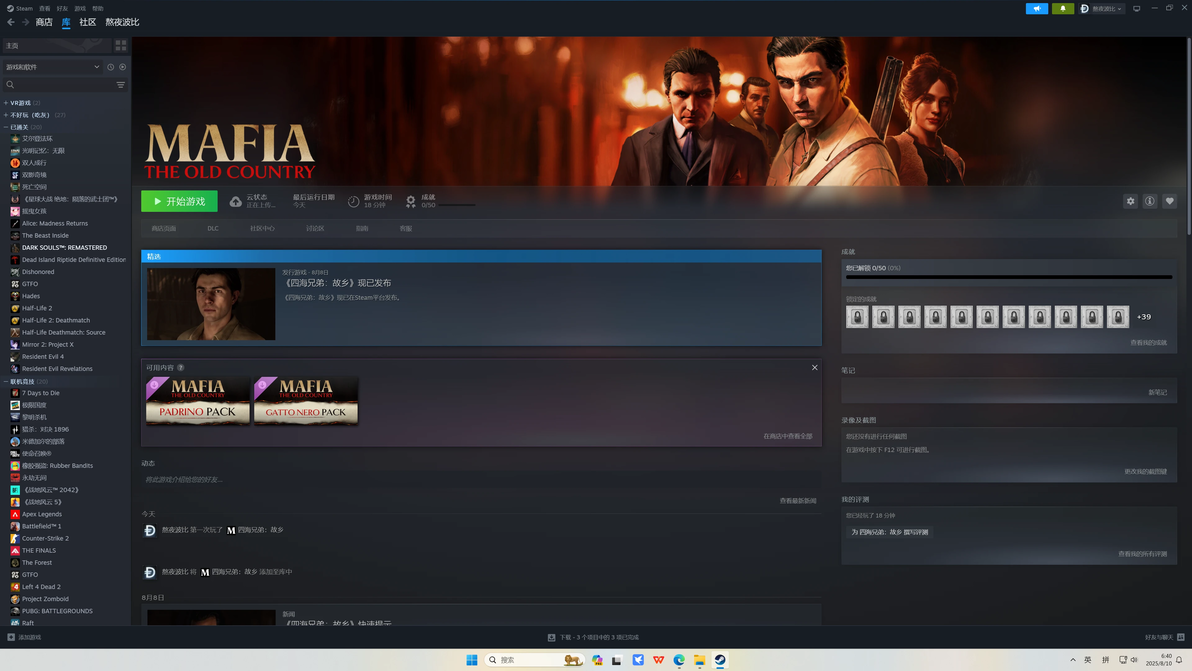Click the play time clock icon

pos(353,201)
